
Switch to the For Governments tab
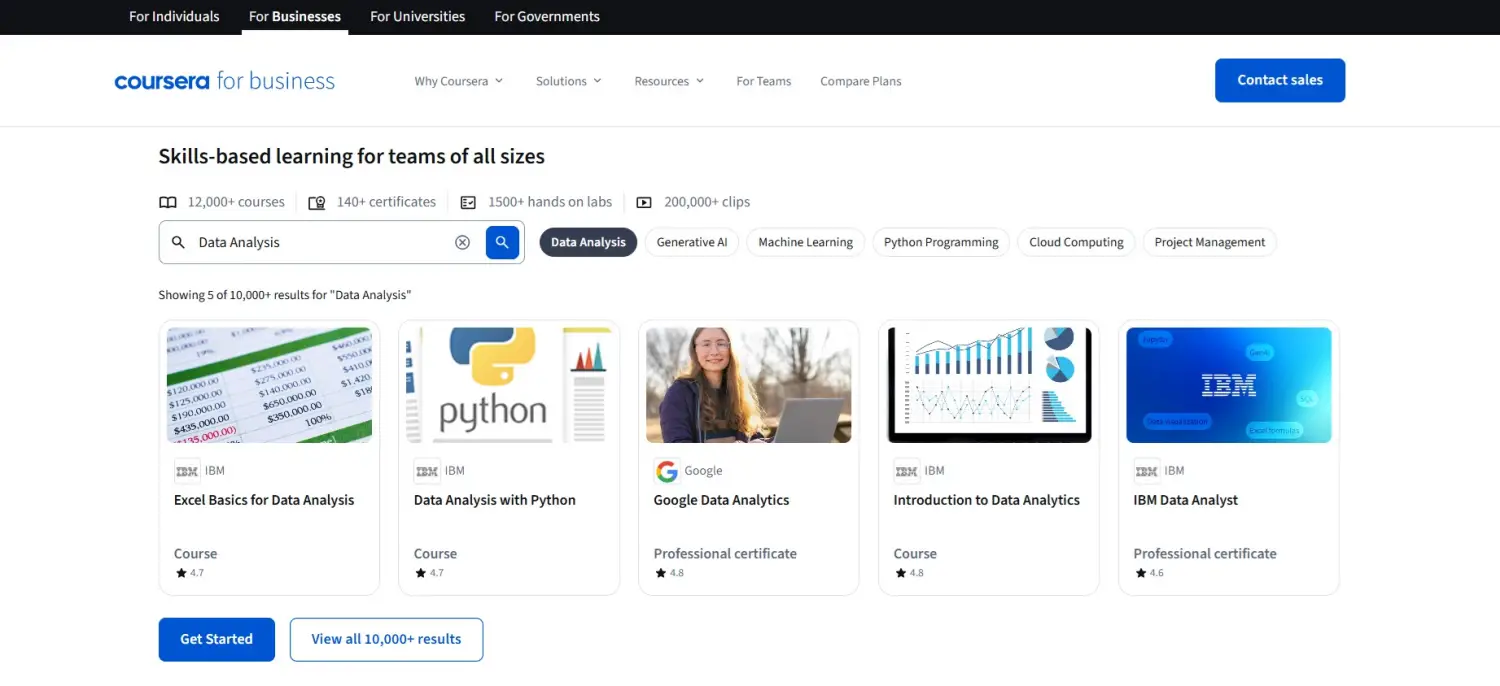click(547, 16)
